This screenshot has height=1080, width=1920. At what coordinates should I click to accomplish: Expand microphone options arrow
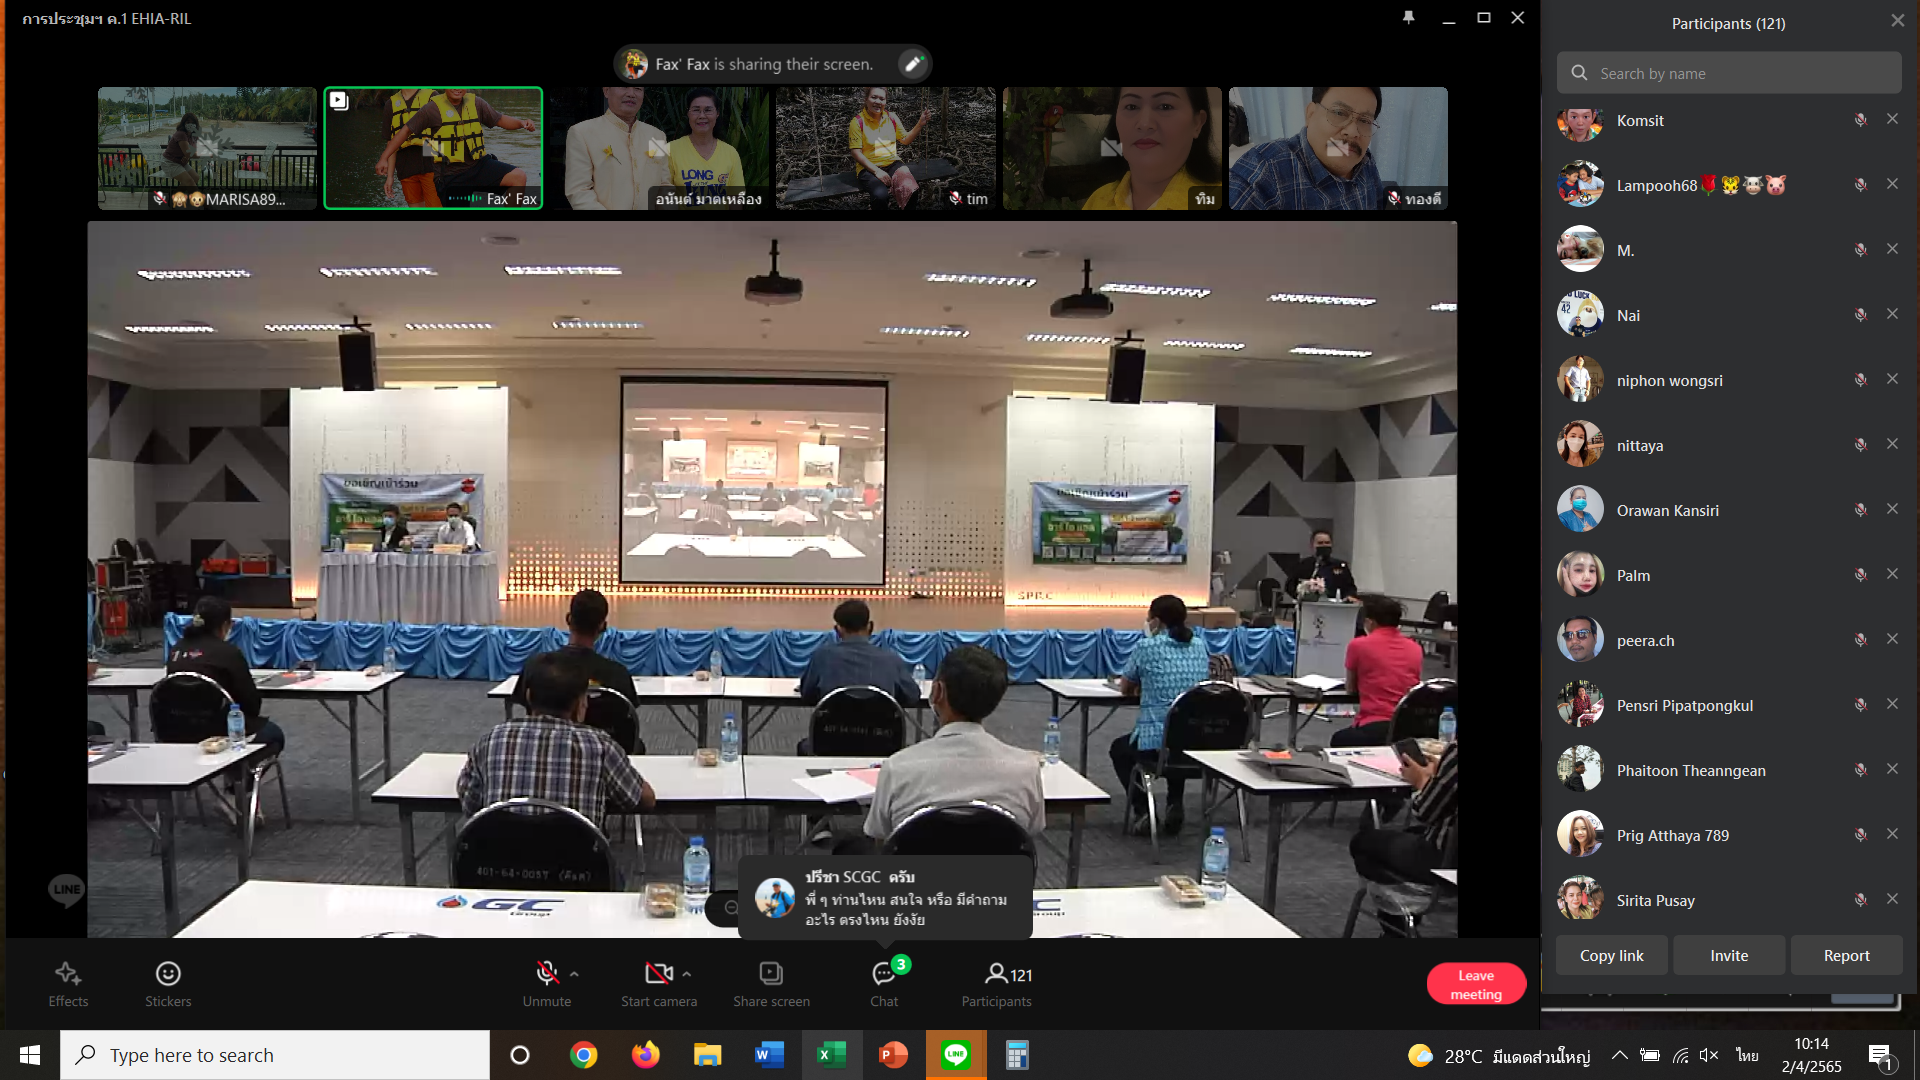point(574,973)
